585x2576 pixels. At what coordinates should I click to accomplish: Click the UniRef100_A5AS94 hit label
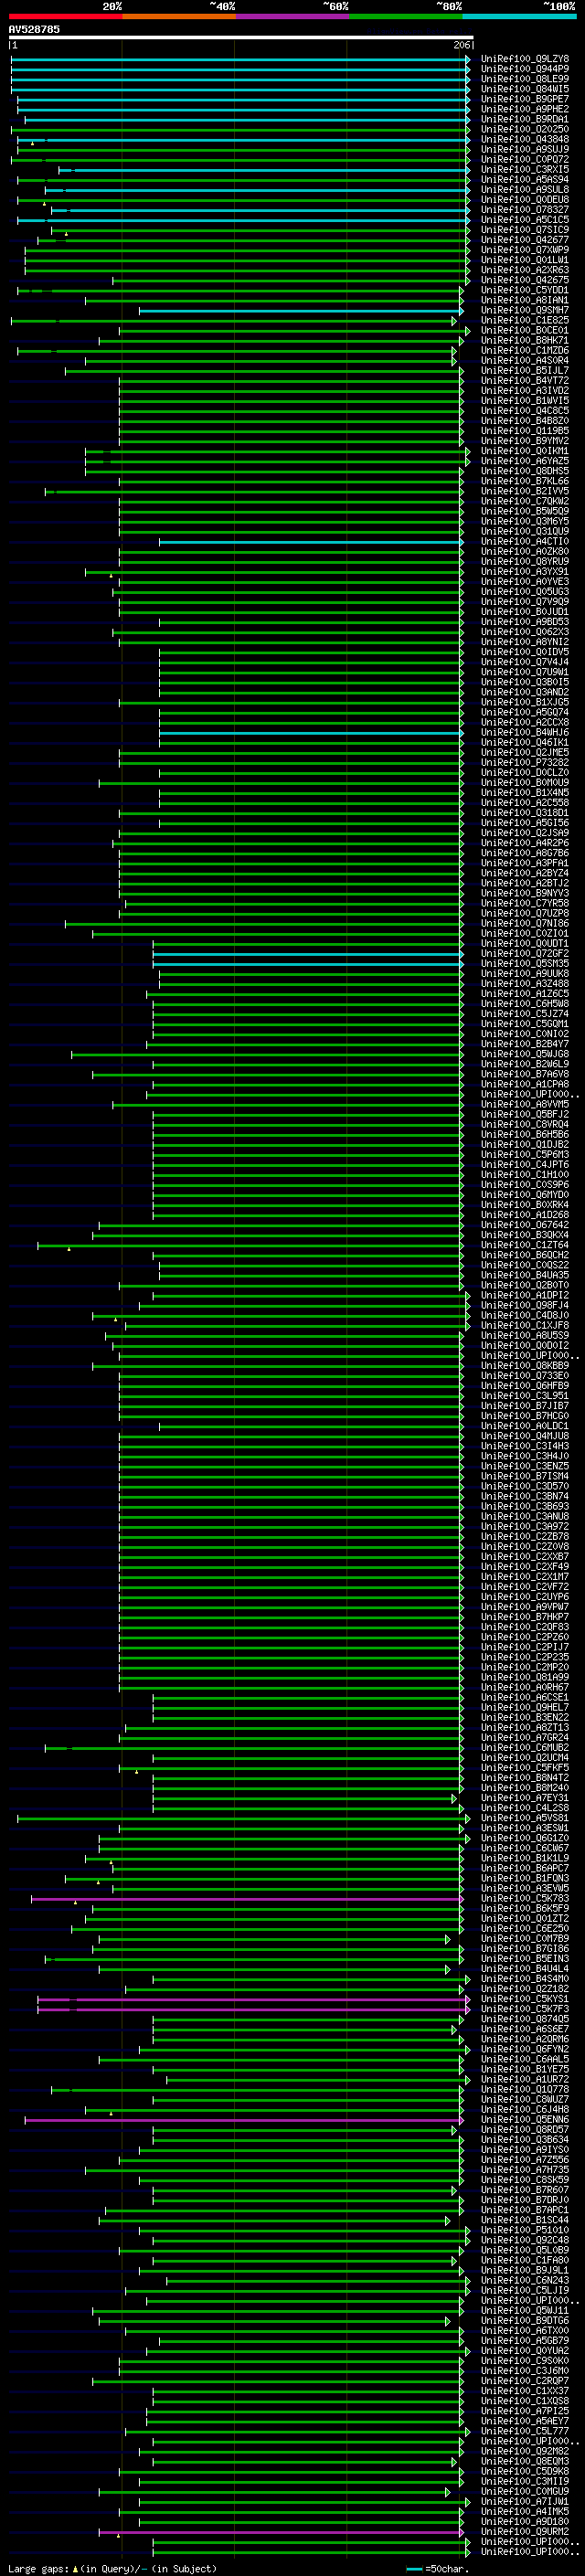[x=525, y=180]
